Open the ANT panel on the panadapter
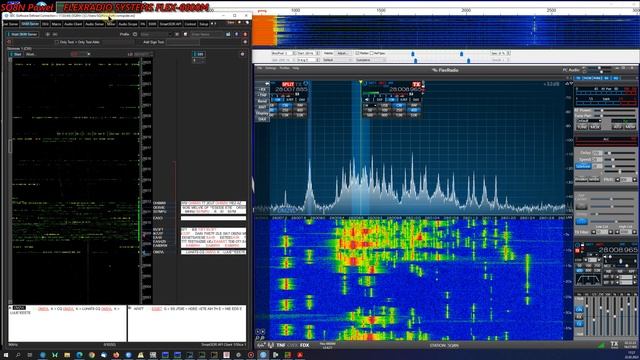This screenshot has width=640, height=360. tap(262, 107)
